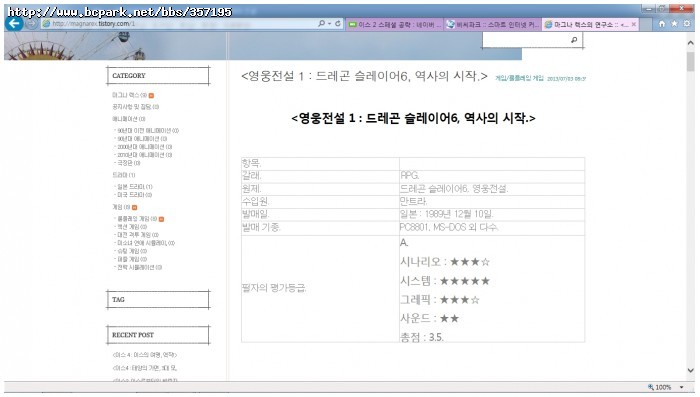This screenshot has height=397, width=700.
Task: Click the page favicon in the address bar
Action: coord(46,24)
